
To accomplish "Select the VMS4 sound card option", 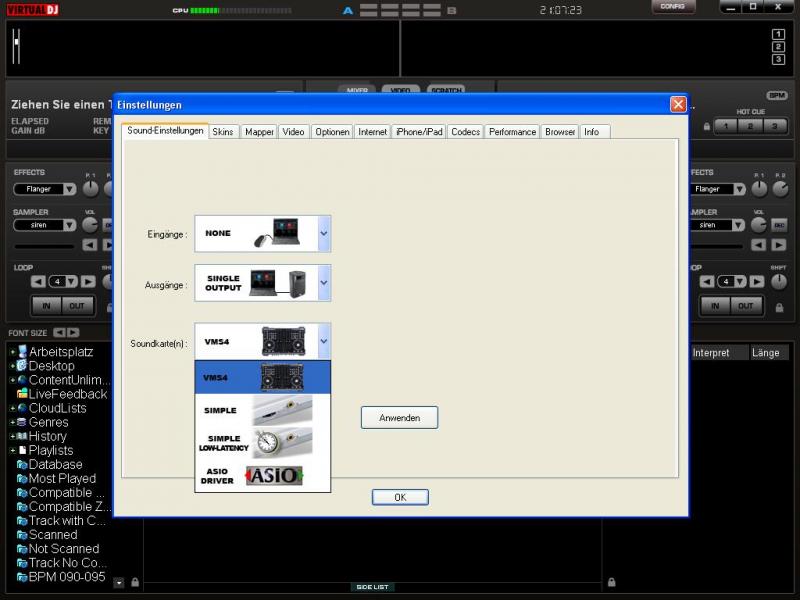I will point(262,377).
